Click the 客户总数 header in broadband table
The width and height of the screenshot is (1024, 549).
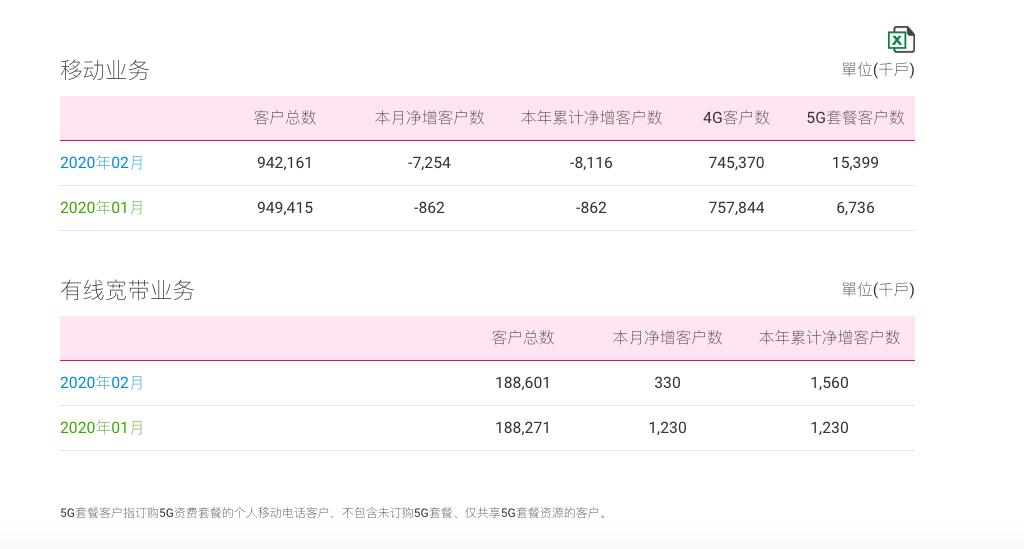click(522, 337)
